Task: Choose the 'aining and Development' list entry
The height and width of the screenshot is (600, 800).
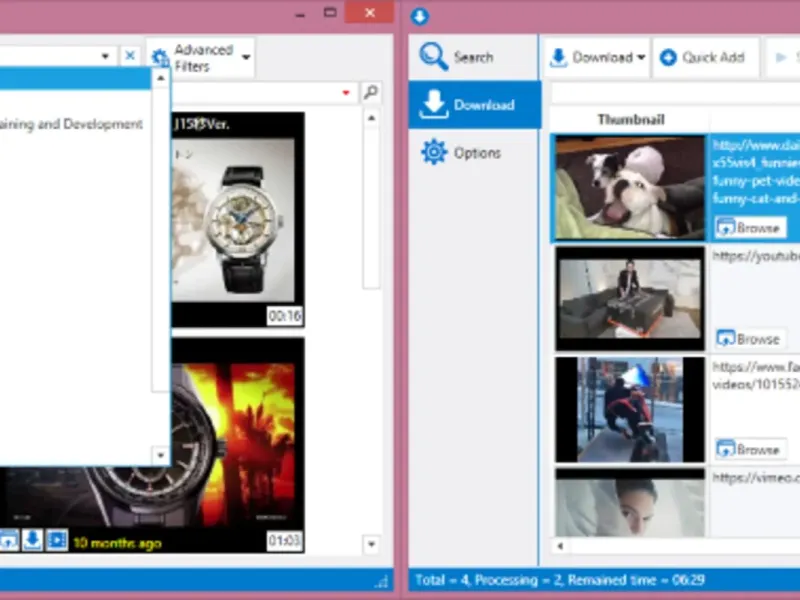Action: [x=71, y=124]
